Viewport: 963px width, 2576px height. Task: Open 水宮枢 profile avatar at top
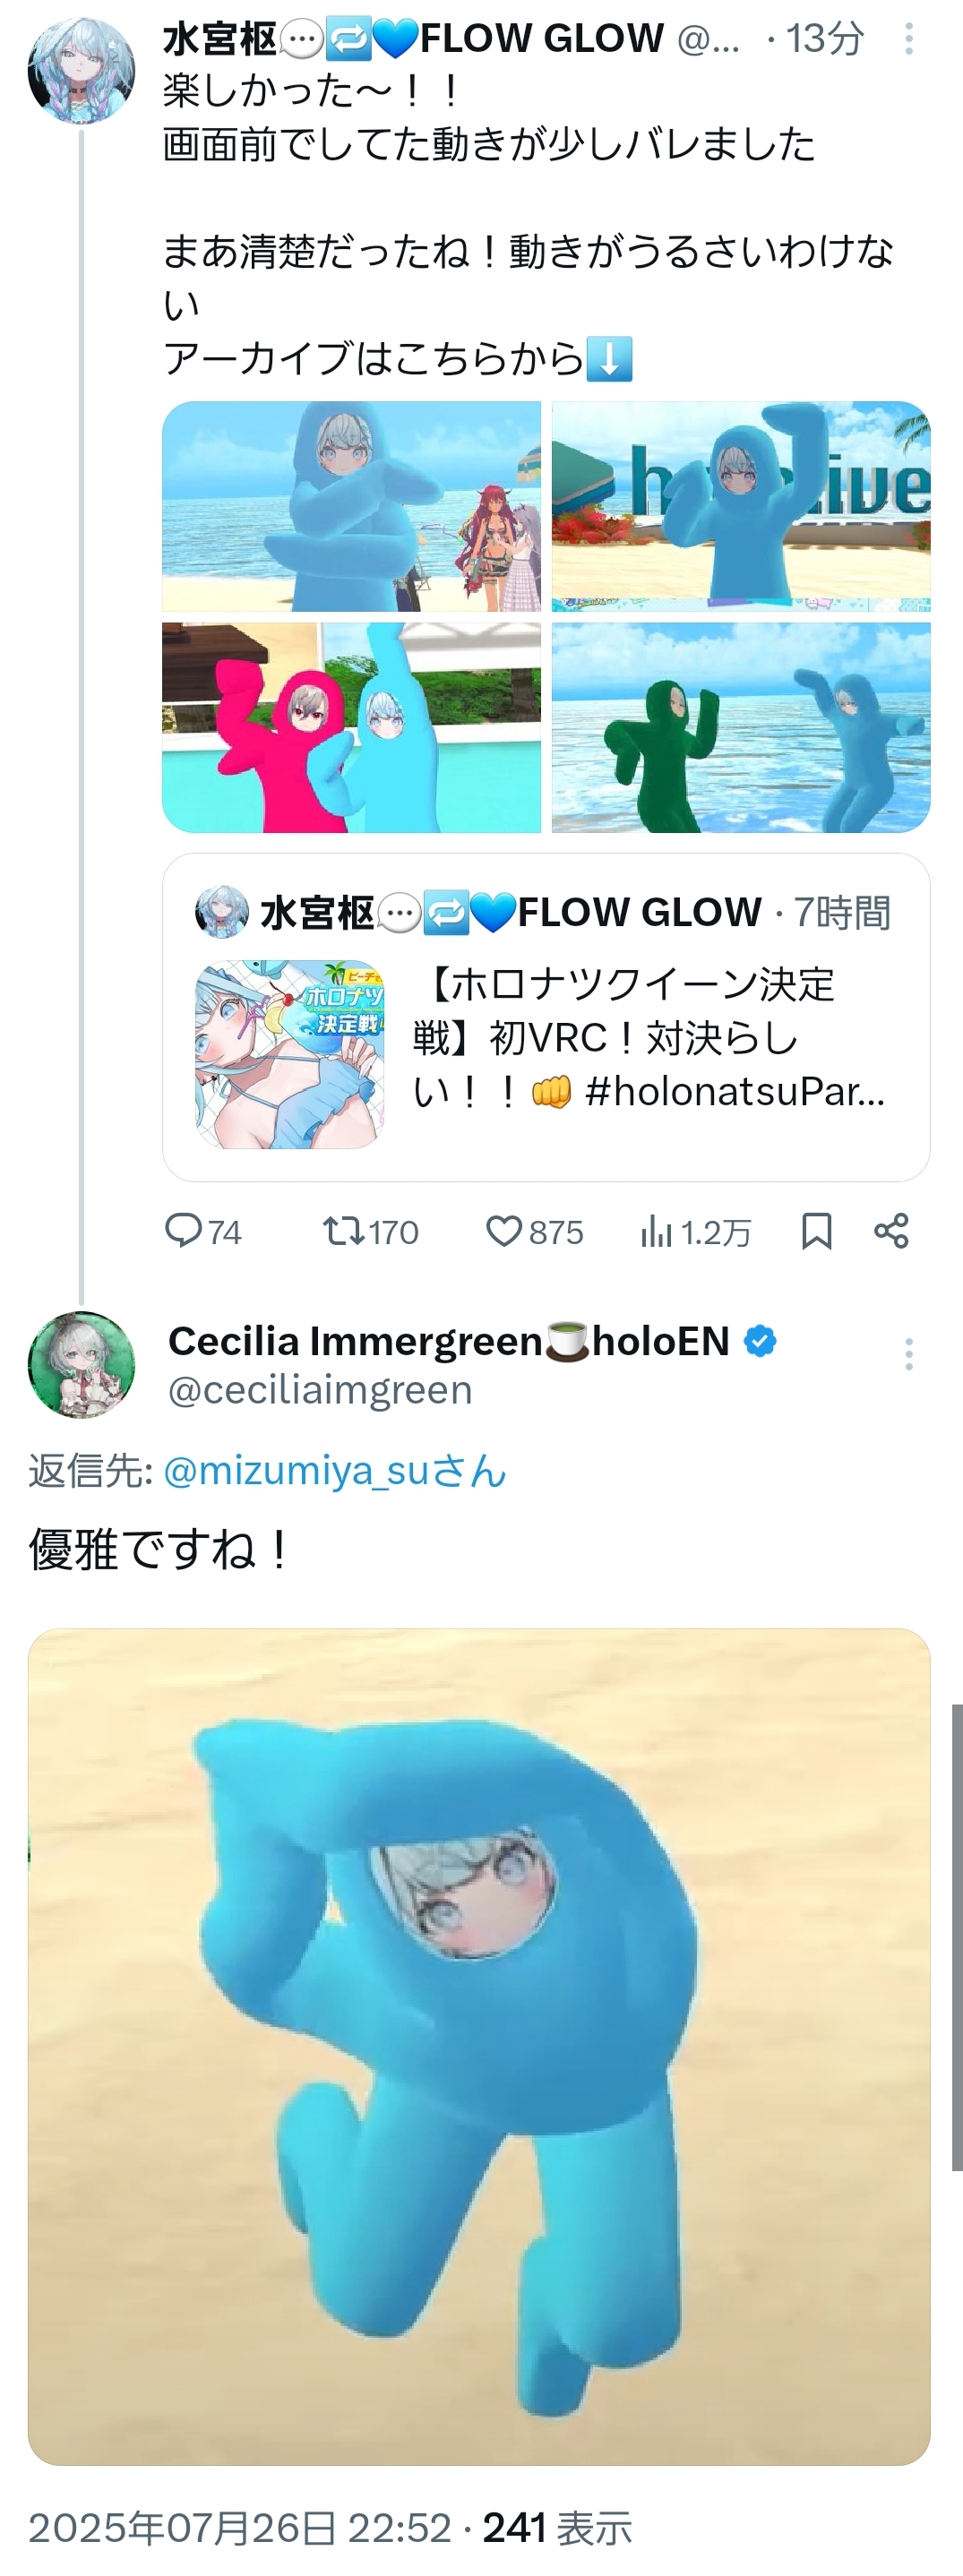click(x=81, y=70)
